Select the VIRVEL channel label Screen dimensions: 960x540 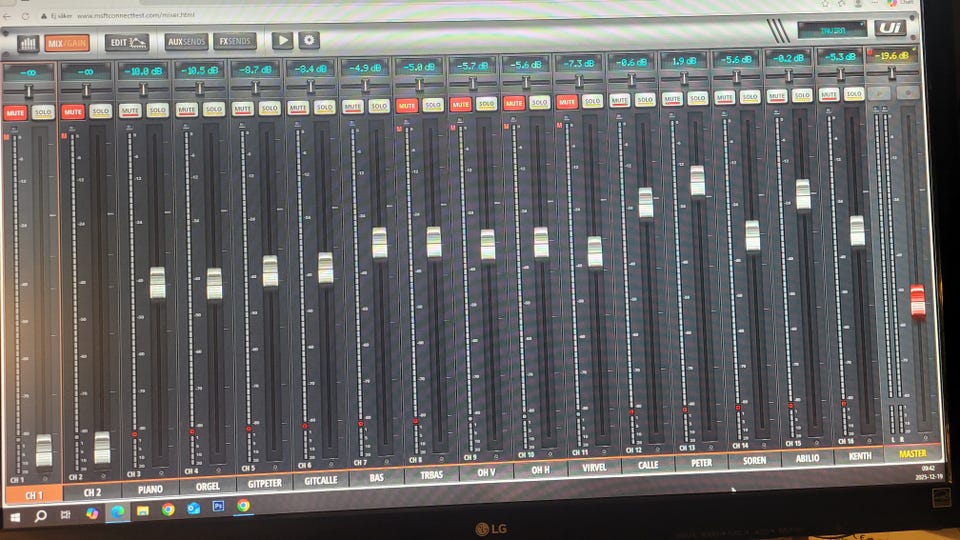[594, 467]
